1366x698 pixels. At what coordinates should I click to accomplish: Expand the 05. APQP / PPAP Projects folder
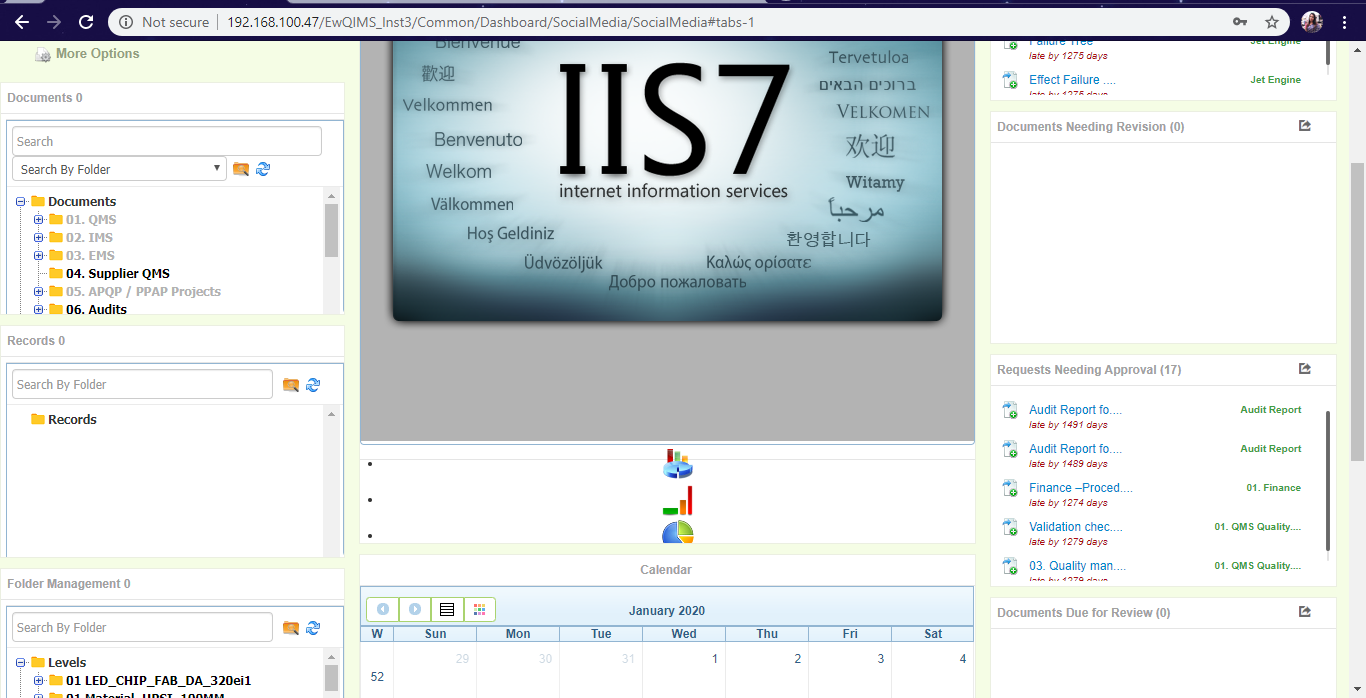click(x=38, y=291)
